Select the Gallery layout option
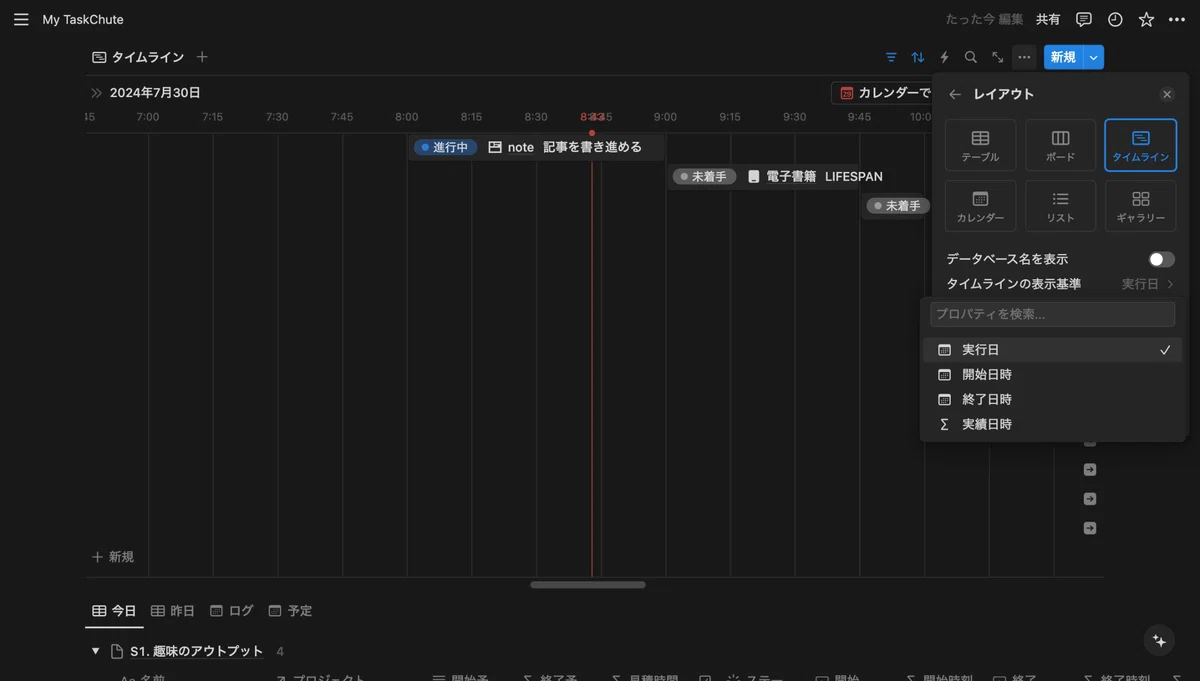1200x681 pixels. 1140,206
